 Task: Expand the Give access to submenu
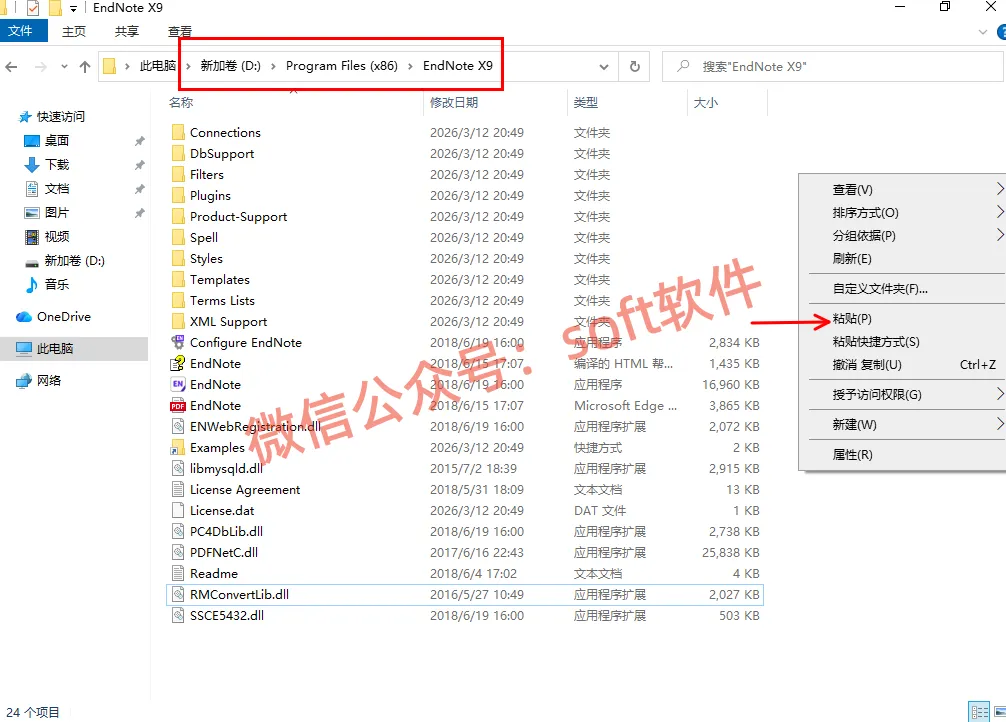[999, 394]
